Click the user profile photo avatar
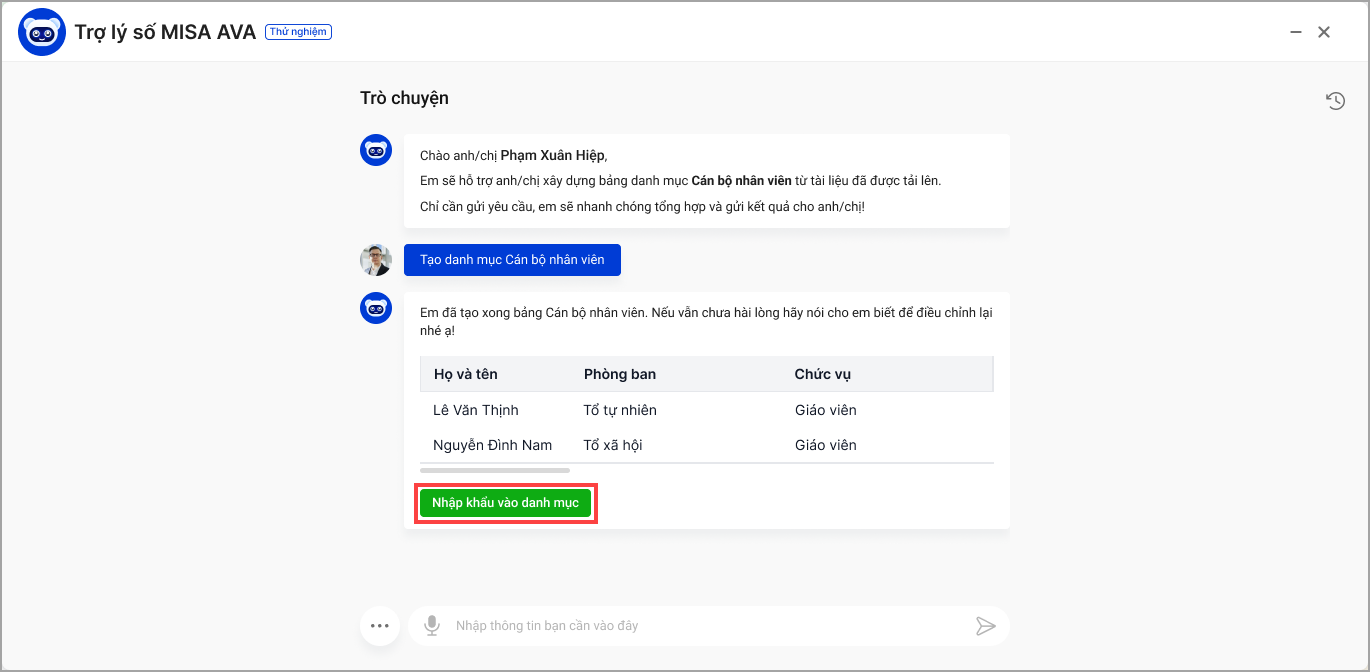The width and height of the screenshot is (1370, 672). tap(376, 260)
